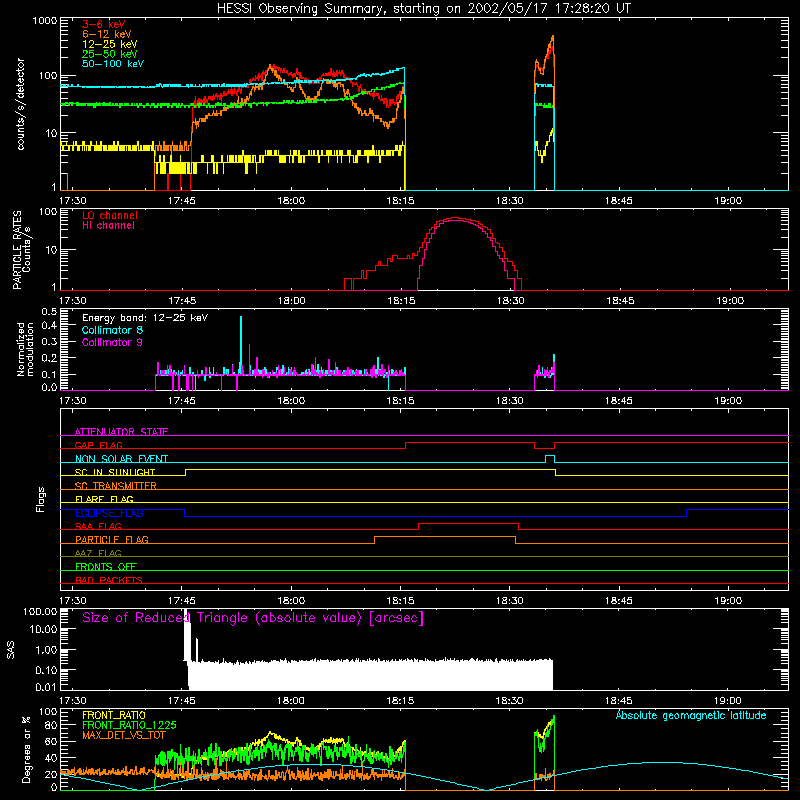Click the ECLIPSE_FLAG label

coord(109,513)
